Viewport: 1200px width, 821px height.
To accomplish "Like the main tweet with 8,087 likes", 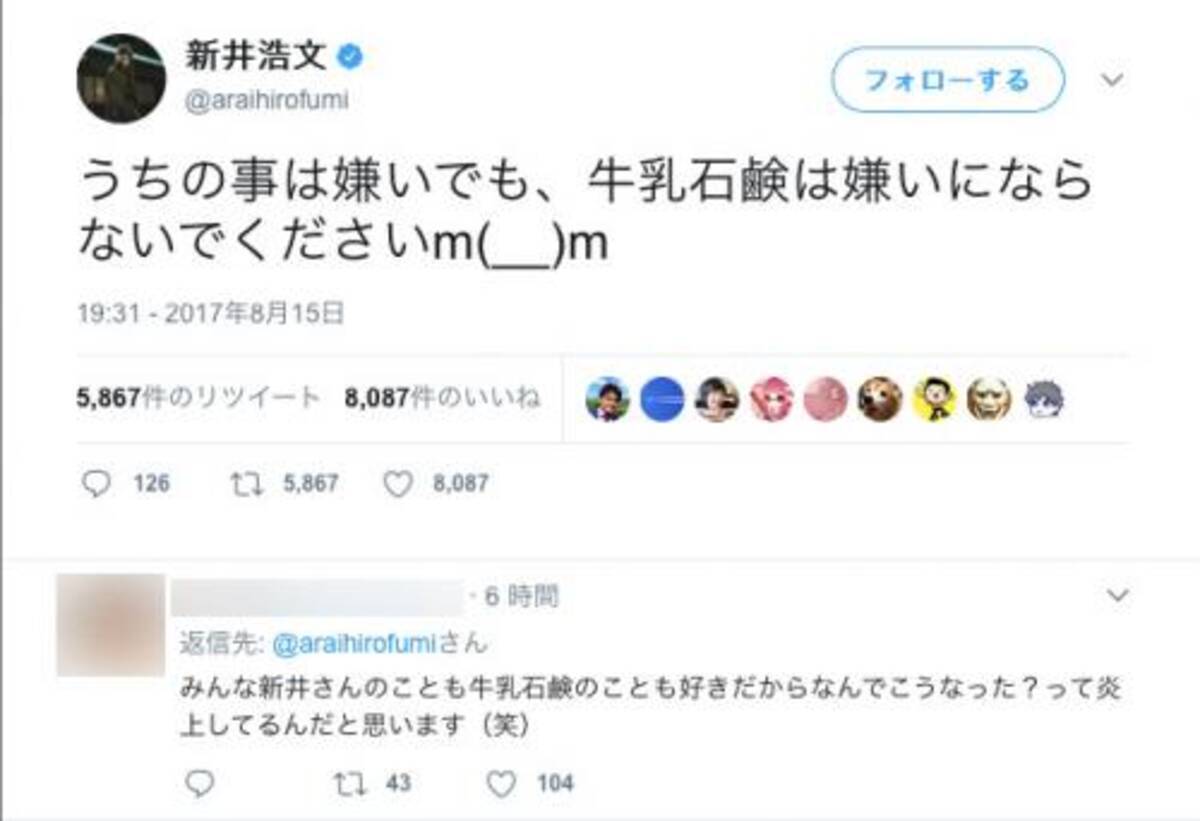I will [399, 484].
